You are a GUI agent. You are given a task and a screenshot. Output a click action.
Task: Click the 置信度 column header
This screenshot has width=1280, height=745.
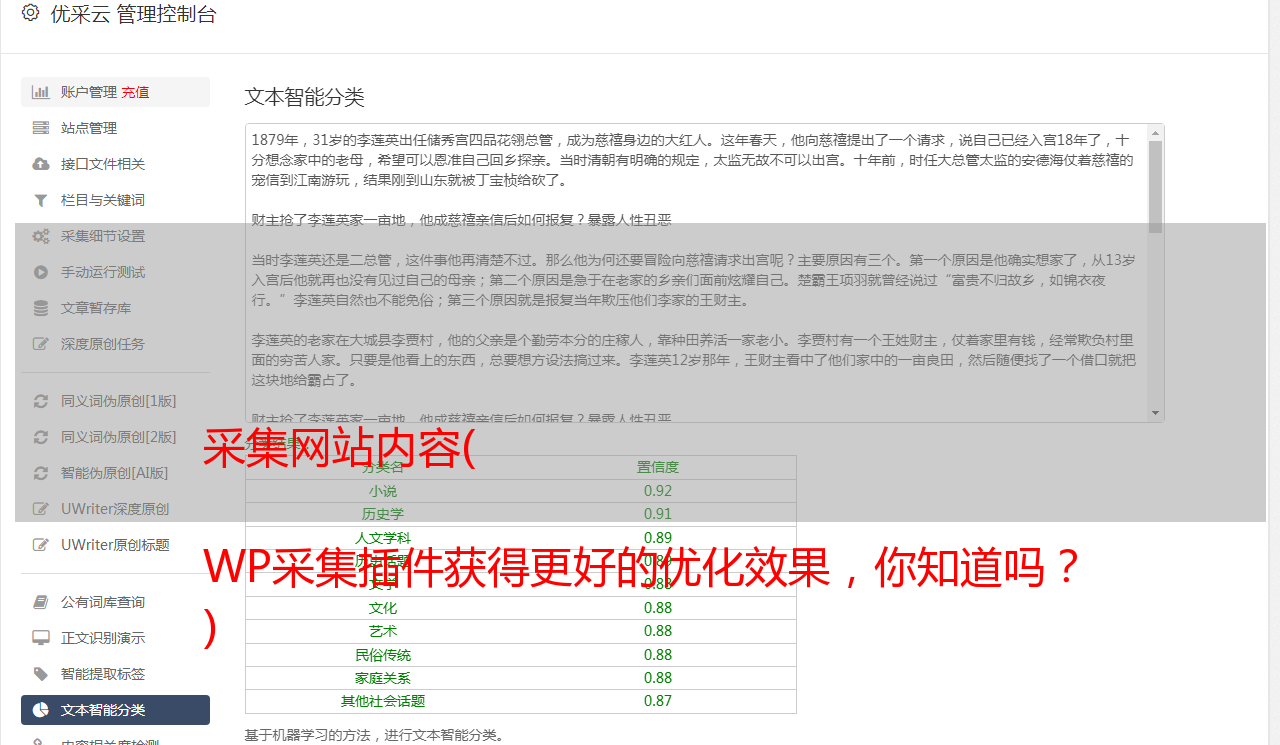click(x=658, y=467)
